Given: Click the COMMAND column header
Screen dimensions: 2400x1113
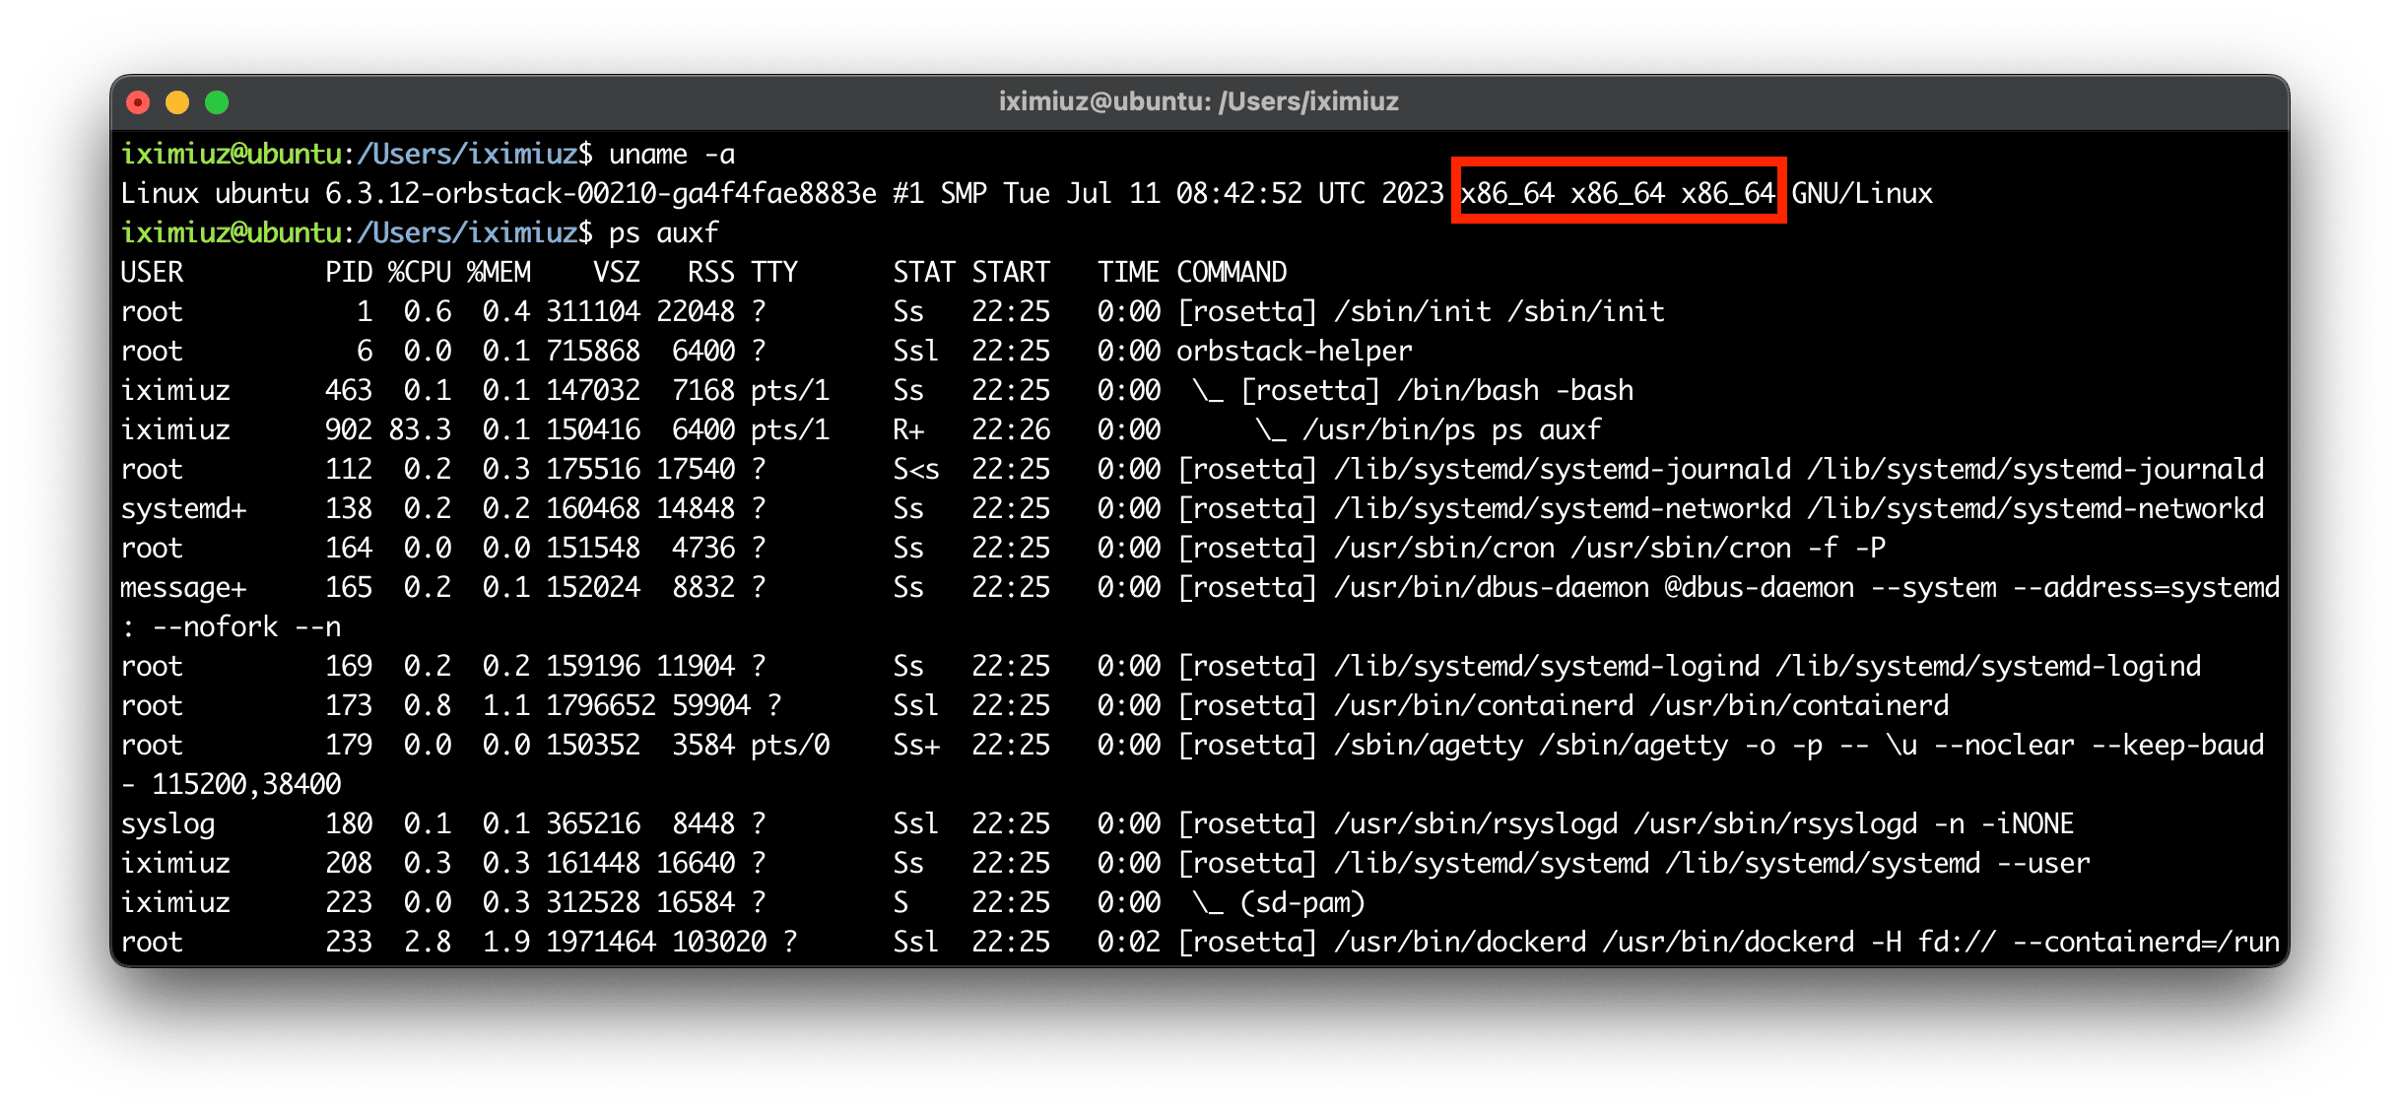Looking at the screenshot, I should coord(1231,272).
